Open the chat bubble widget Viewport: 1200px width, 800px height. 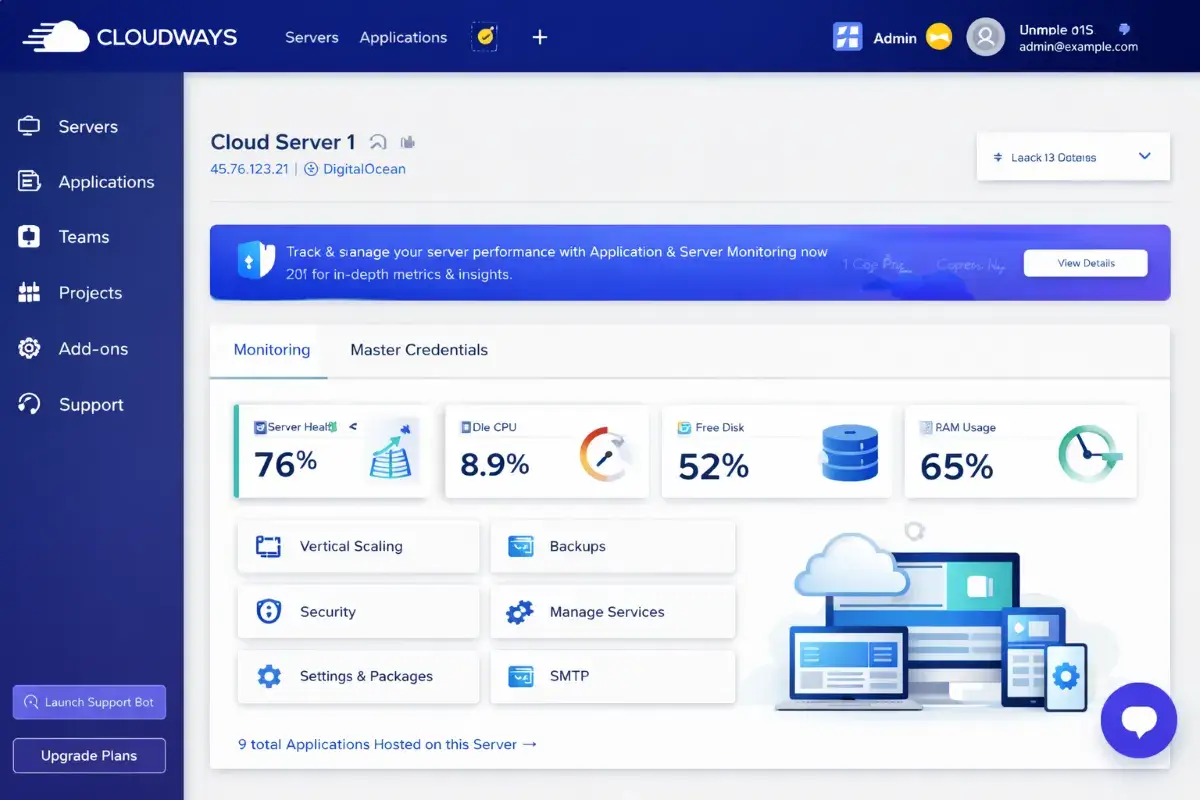(1138, 720)
